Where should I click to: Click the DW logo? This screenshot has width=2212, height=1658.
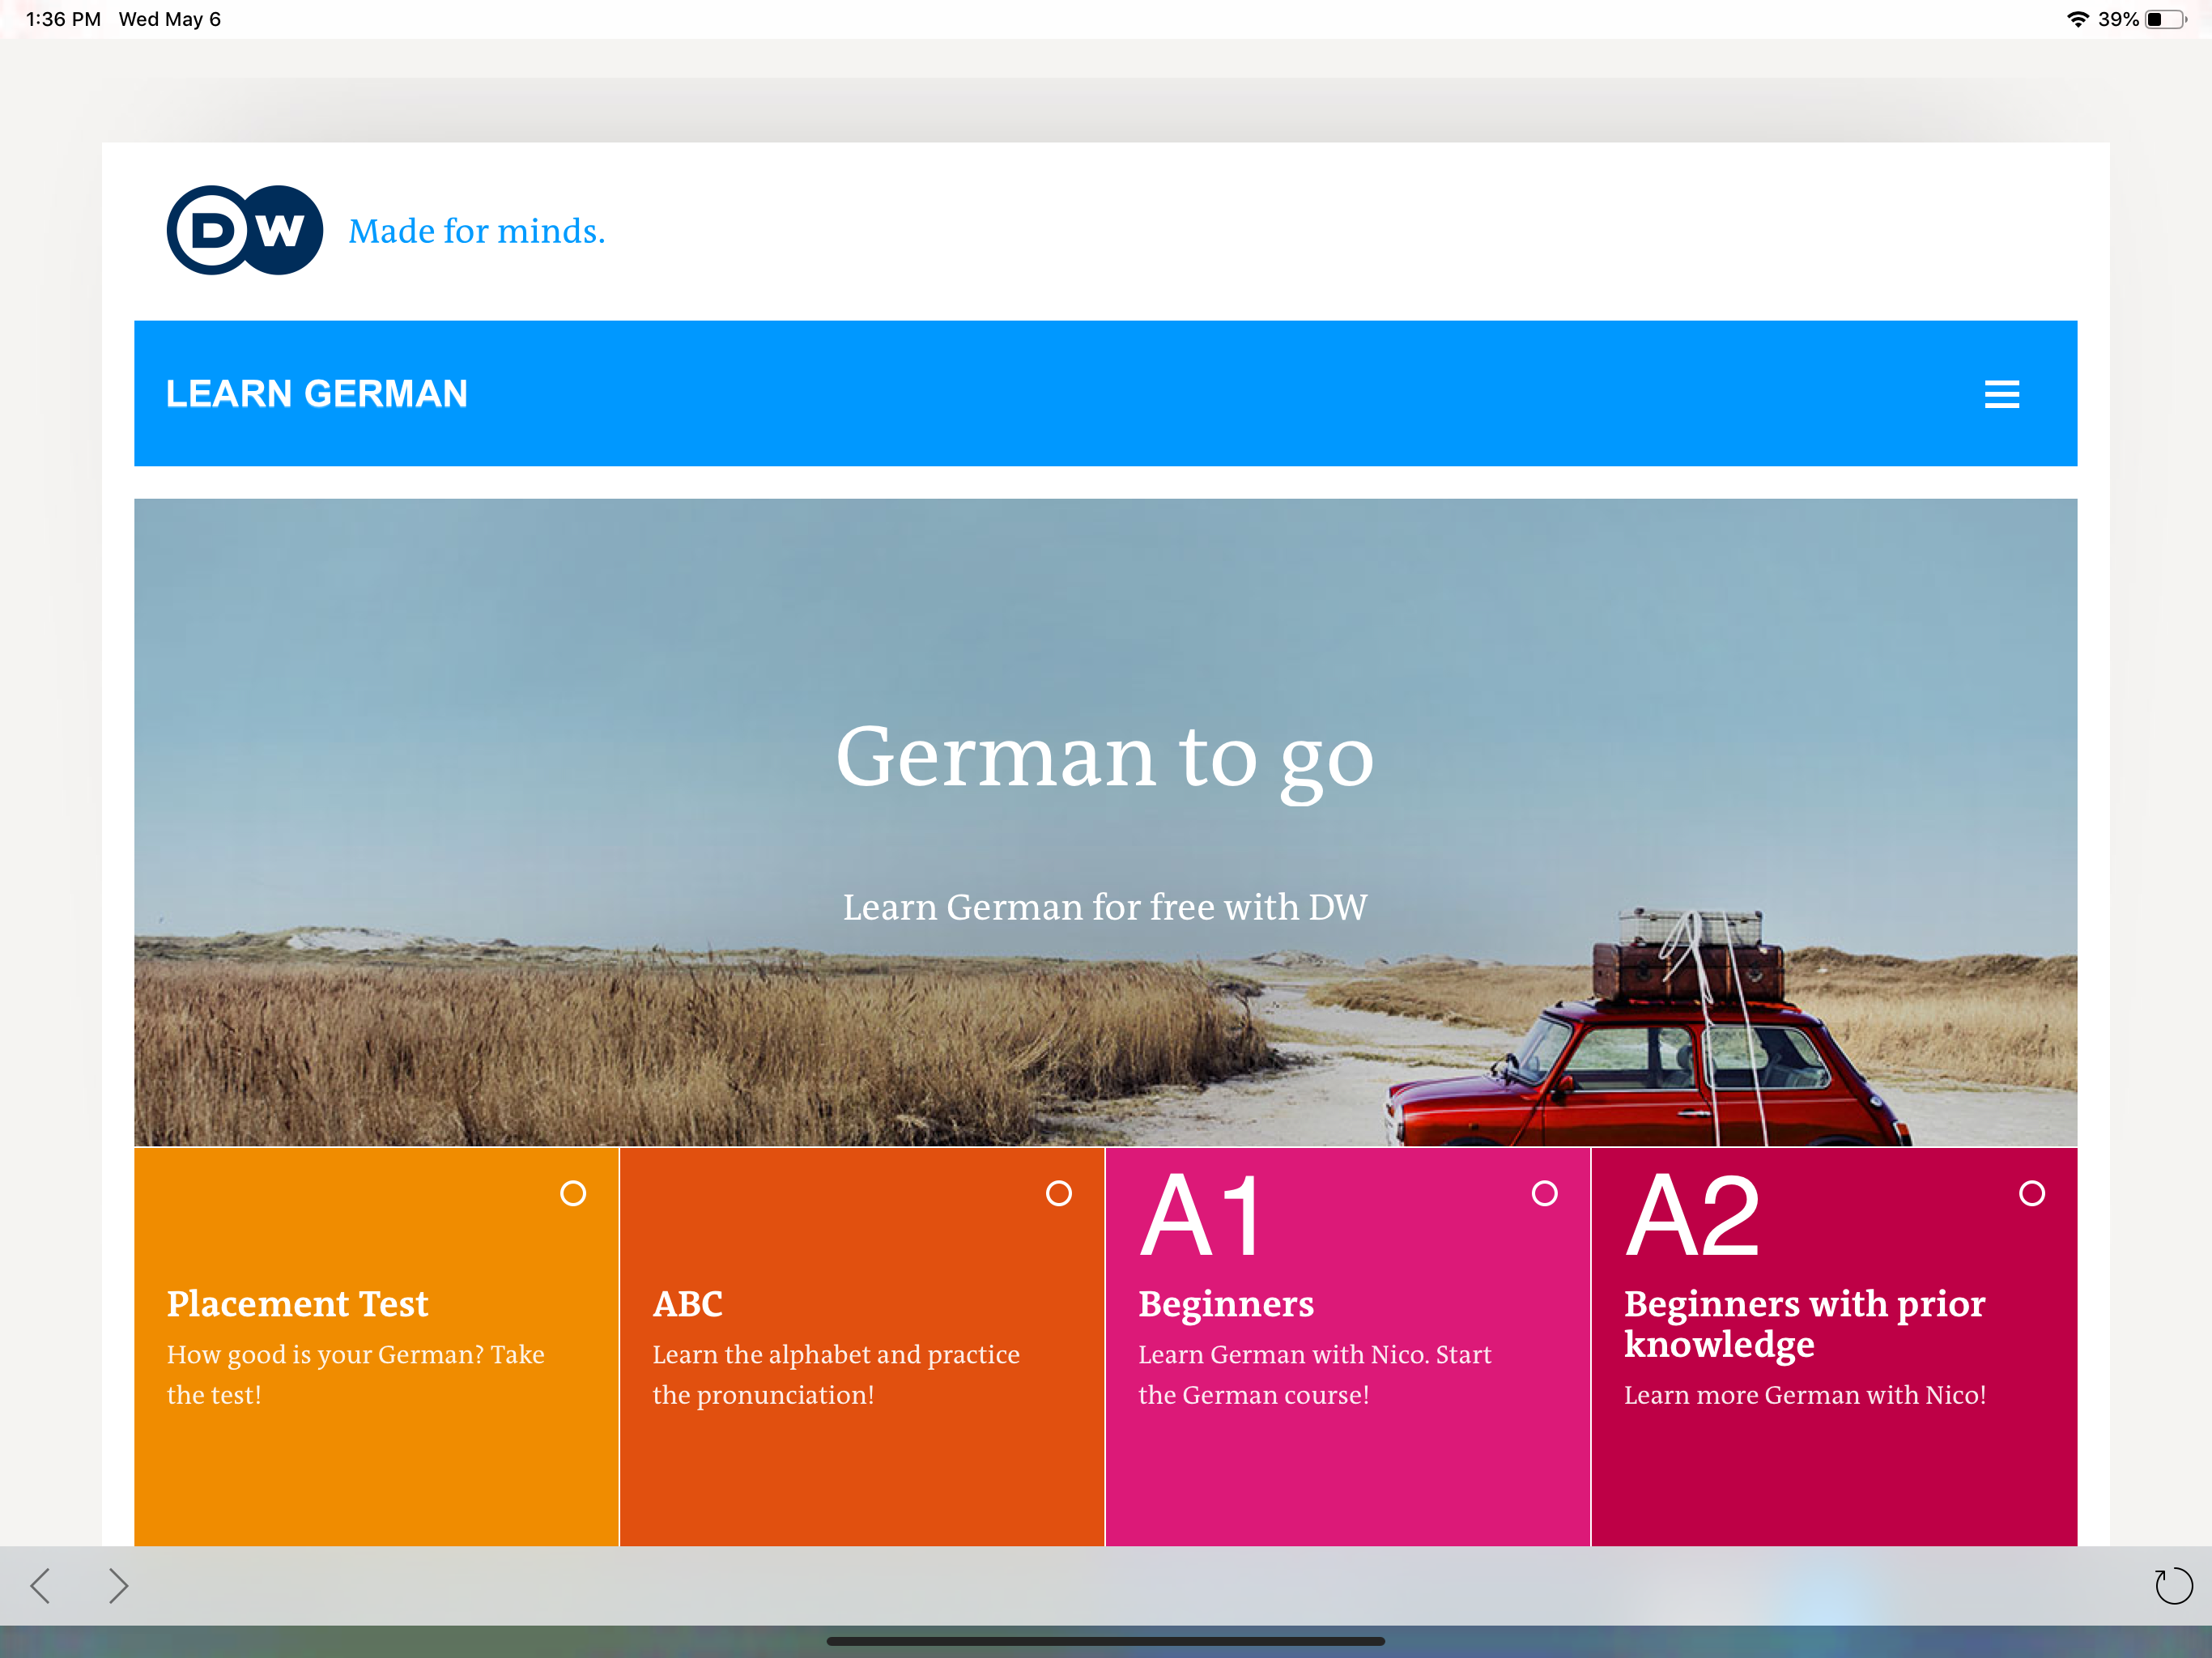pyautogui.click(x=245, y=230)
